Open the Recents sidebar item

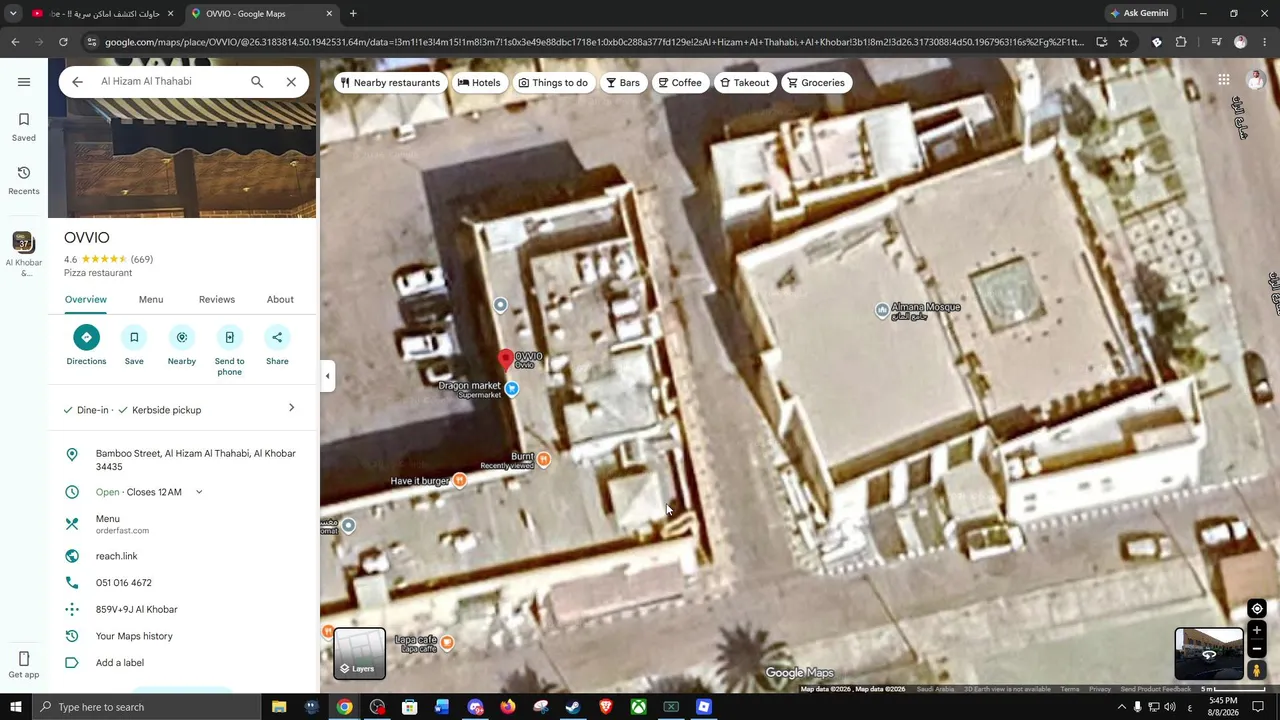coord(24,181)
